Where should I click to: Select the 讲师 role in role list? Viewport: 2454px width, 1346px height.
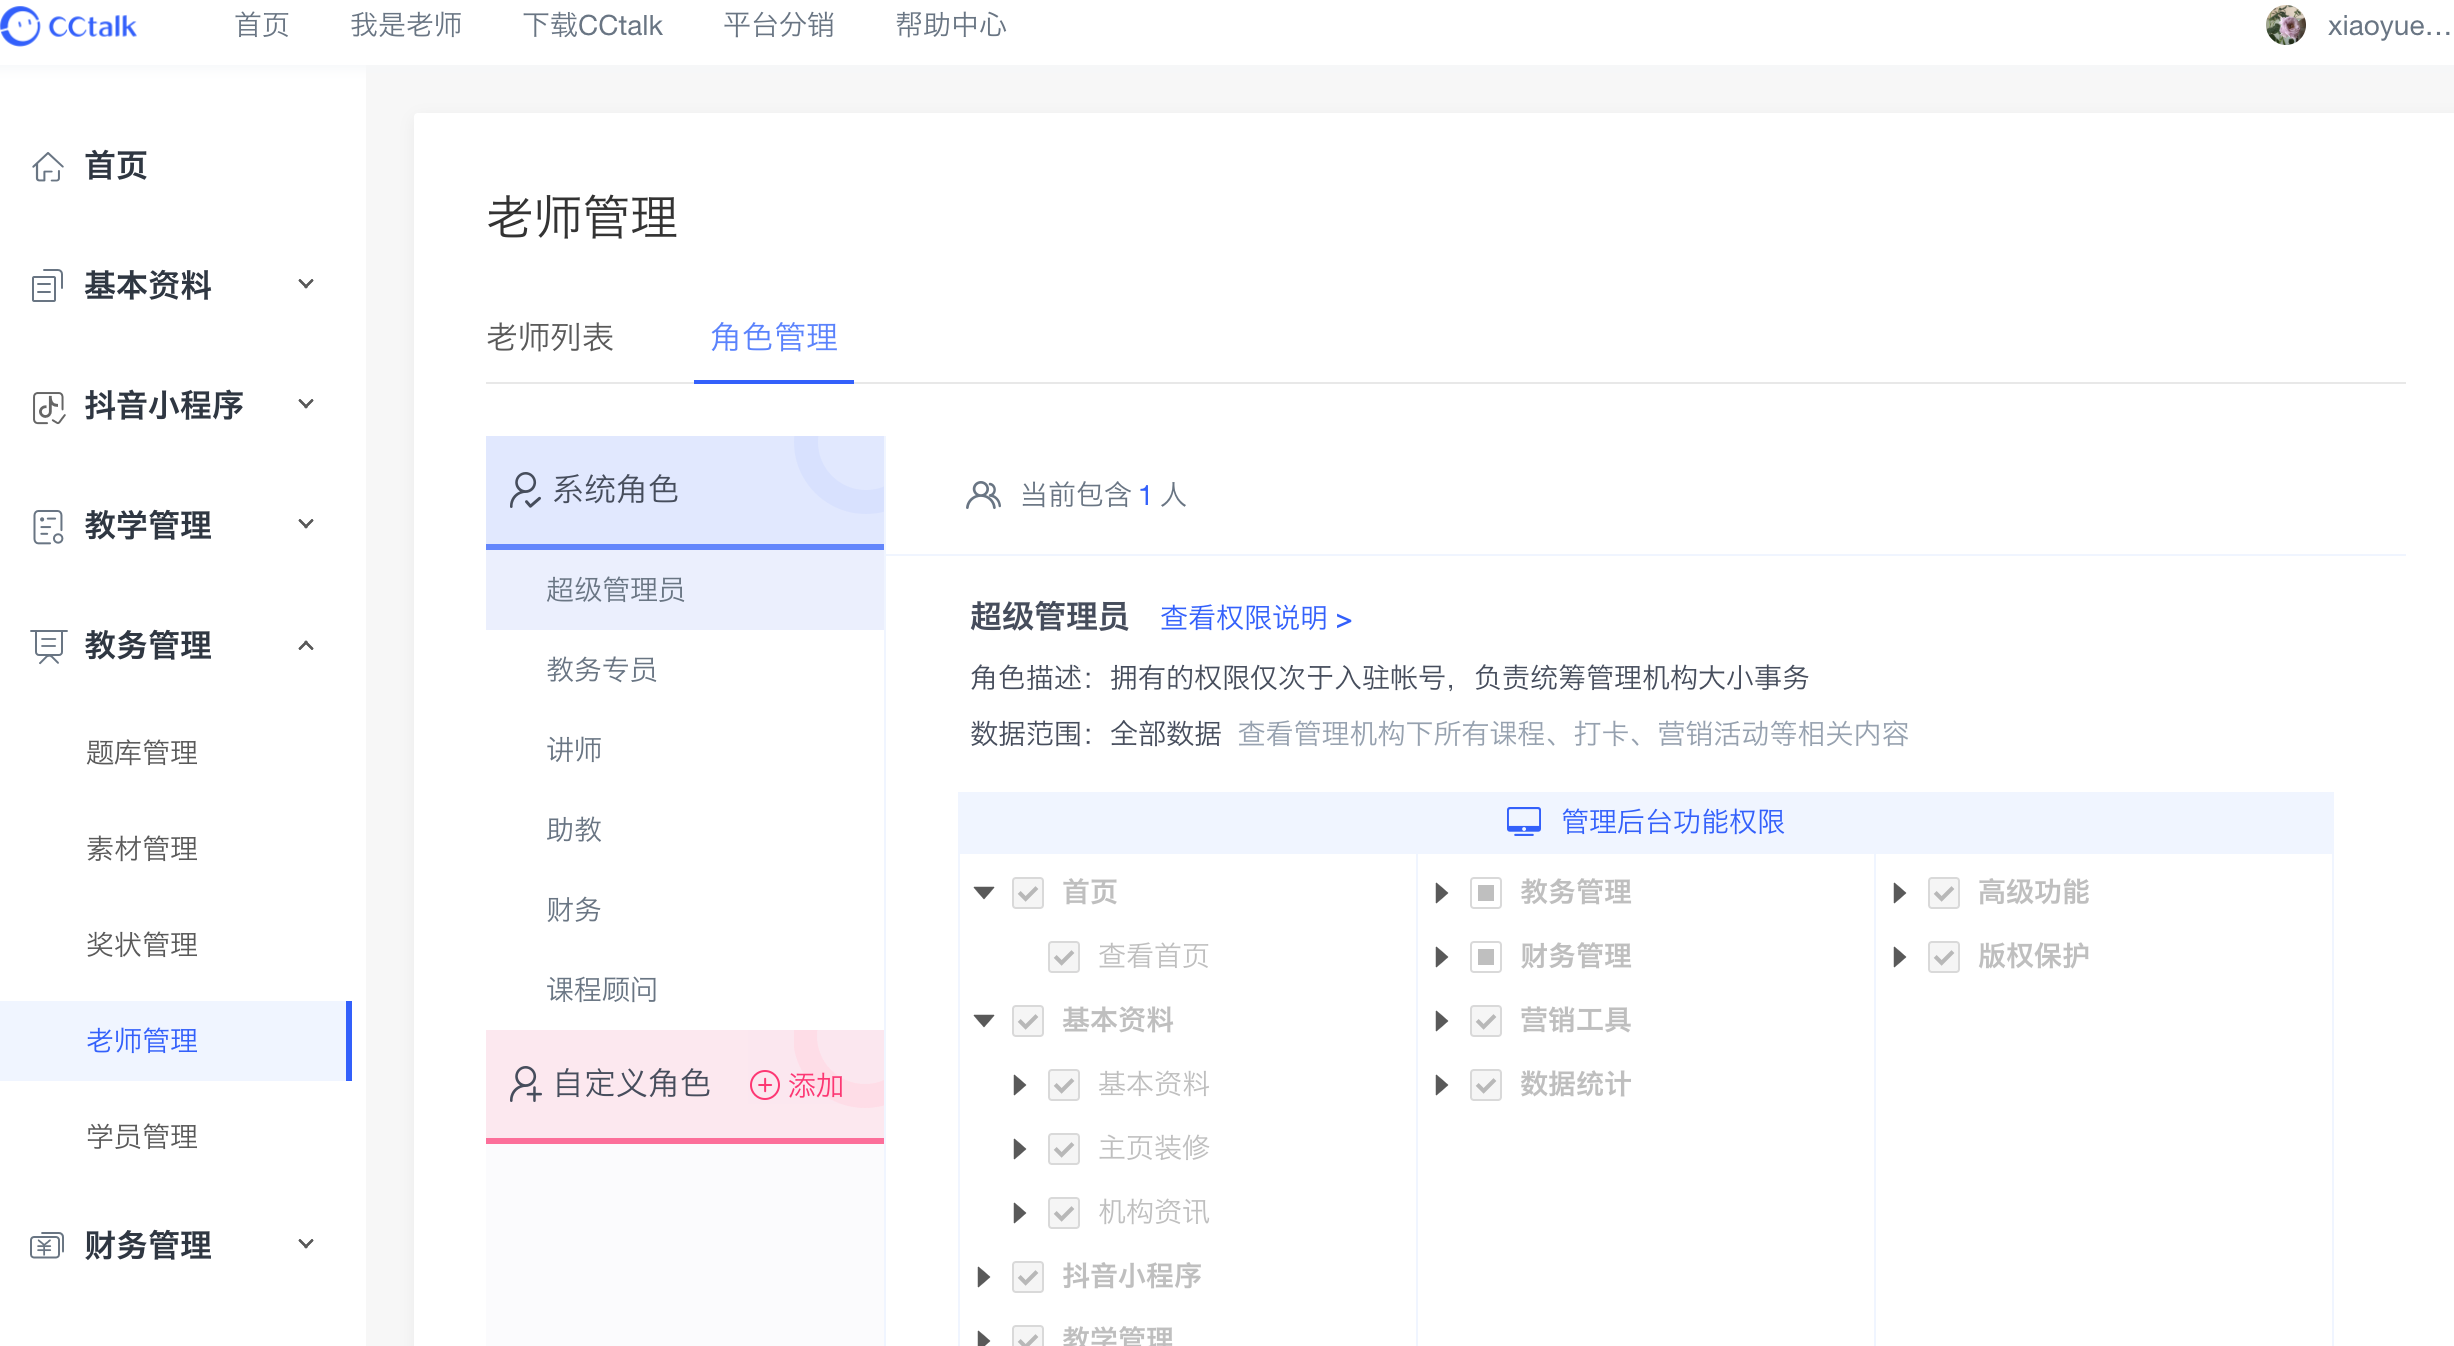pyautogui.click(x=574, y=750)
